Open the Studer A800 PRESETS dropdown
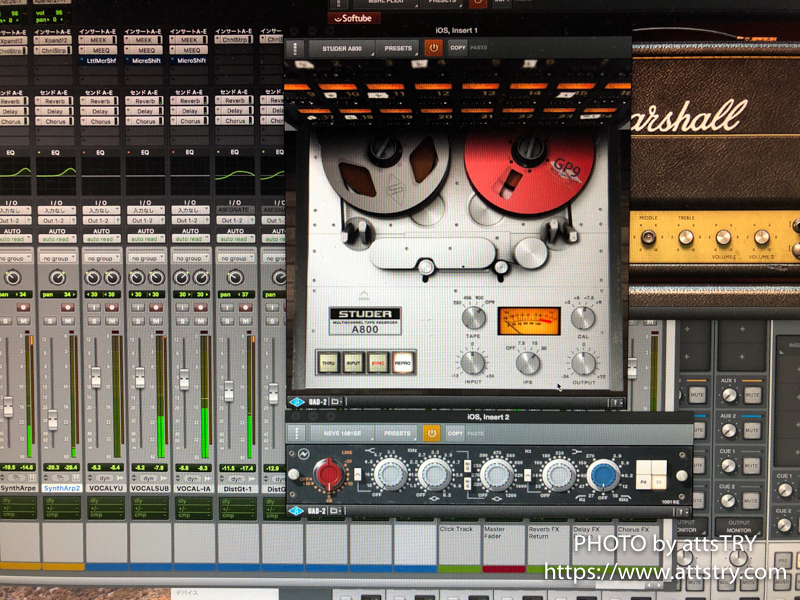The width and height of the screenshot is (800, 600). (398, 47)
